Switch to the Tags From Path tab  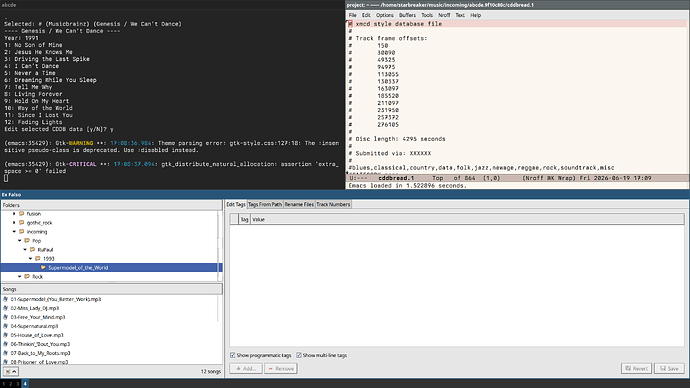265,204
